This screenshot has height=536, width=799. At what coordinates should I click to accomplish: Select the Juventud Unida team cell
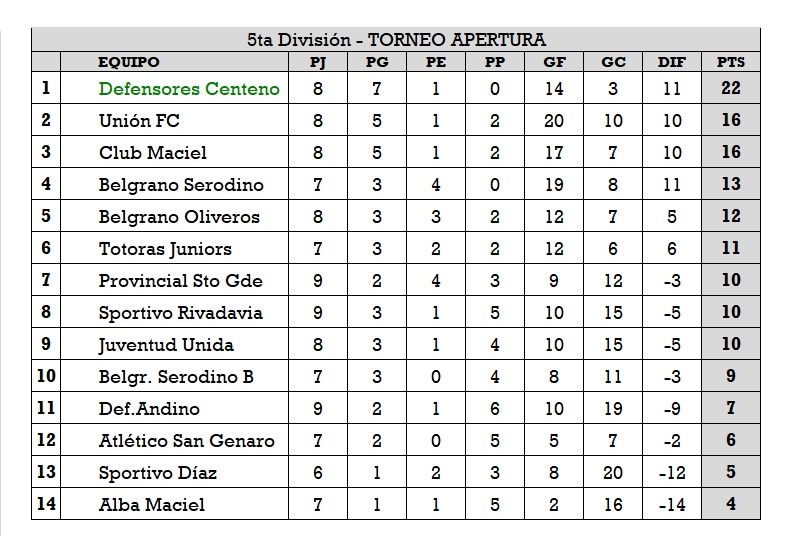166,344
